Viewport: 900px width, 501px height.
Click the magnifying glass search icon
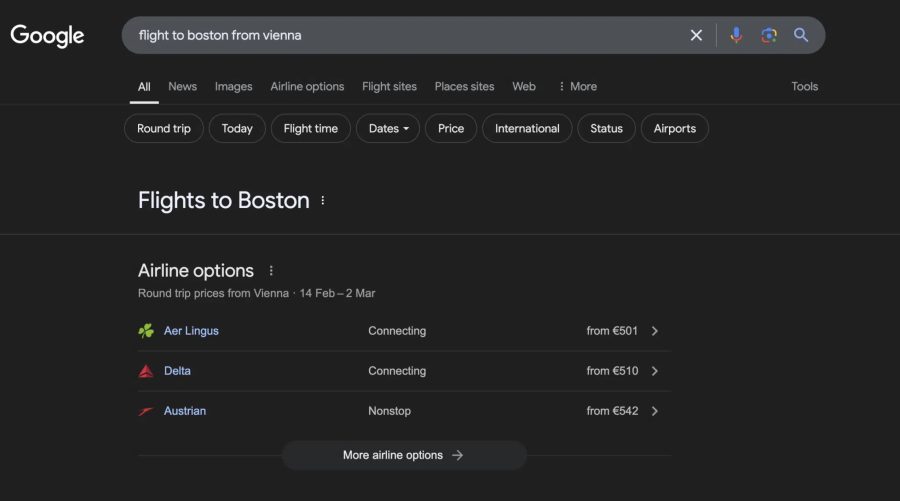(801, 36)
